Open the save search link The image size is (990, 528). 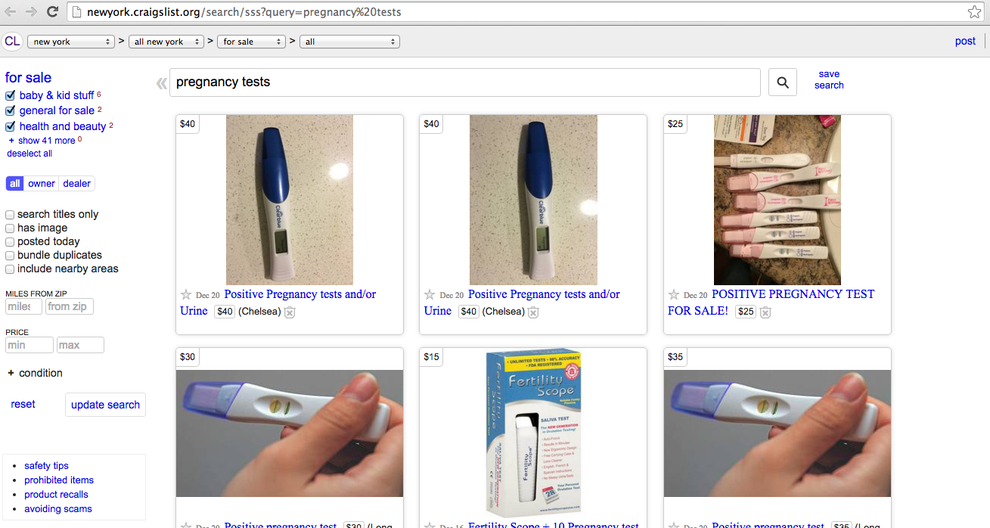pyautogui.click(x=829, y=80)
